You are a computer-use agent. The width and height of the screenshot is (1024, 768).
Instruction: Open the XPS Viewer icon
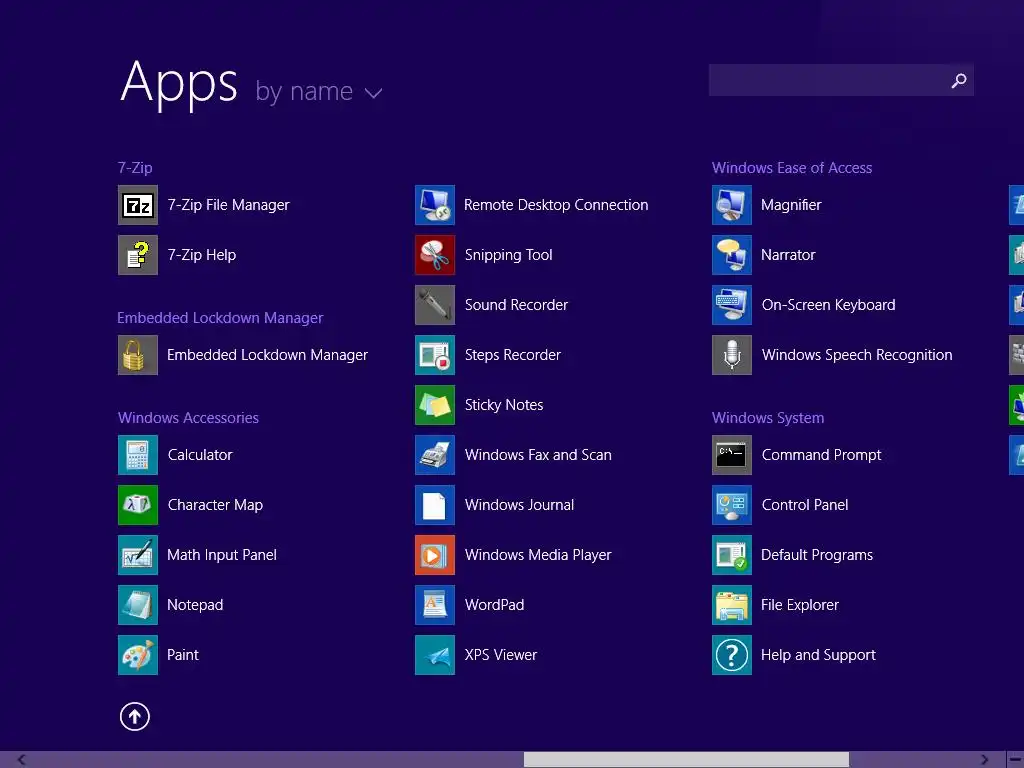(435, 654)
